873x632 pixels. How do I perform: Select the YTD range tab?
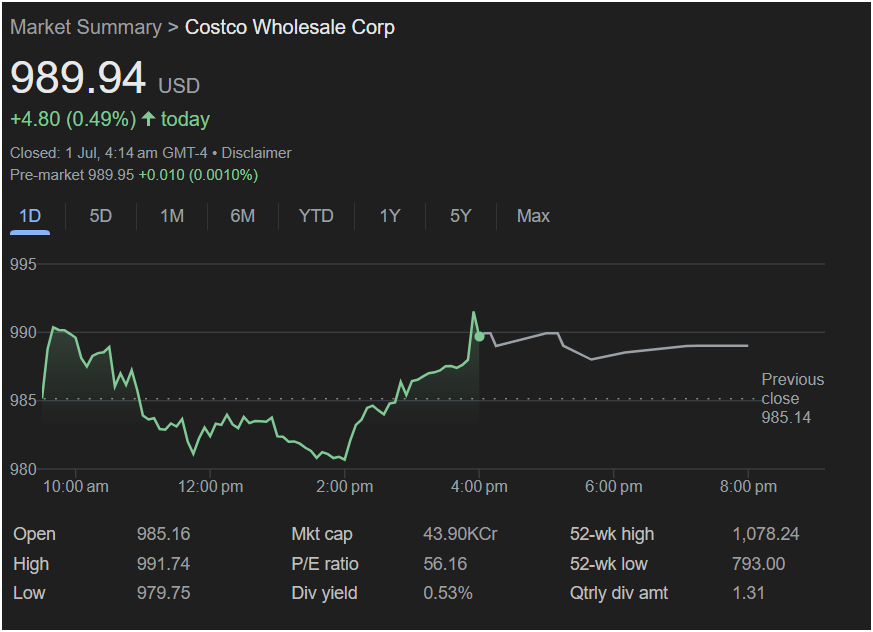coord(316,216)
